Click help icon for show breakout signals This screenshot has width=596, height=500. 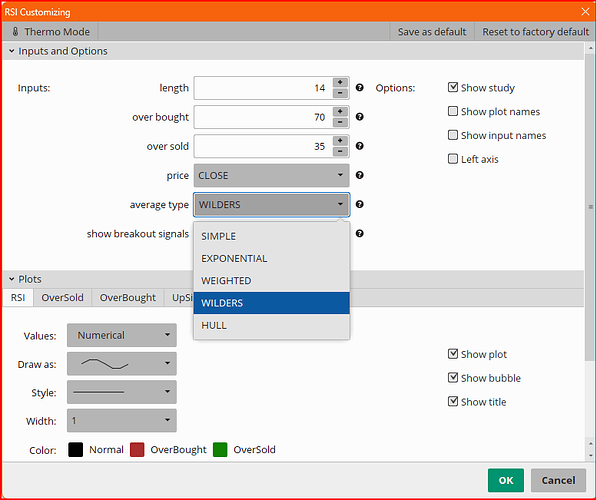(x=360, y=233)
